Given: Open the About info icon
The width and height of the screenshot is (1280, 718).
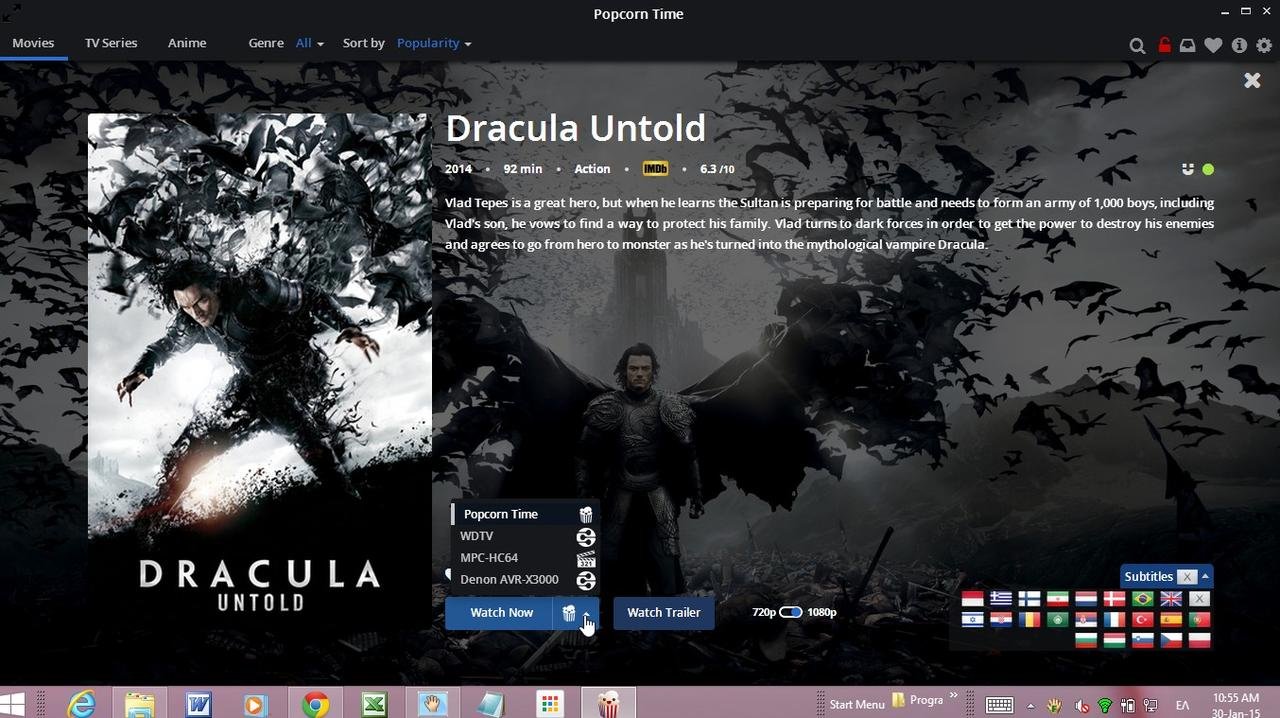Looking at the screenshot, I should pos(1239,45).
